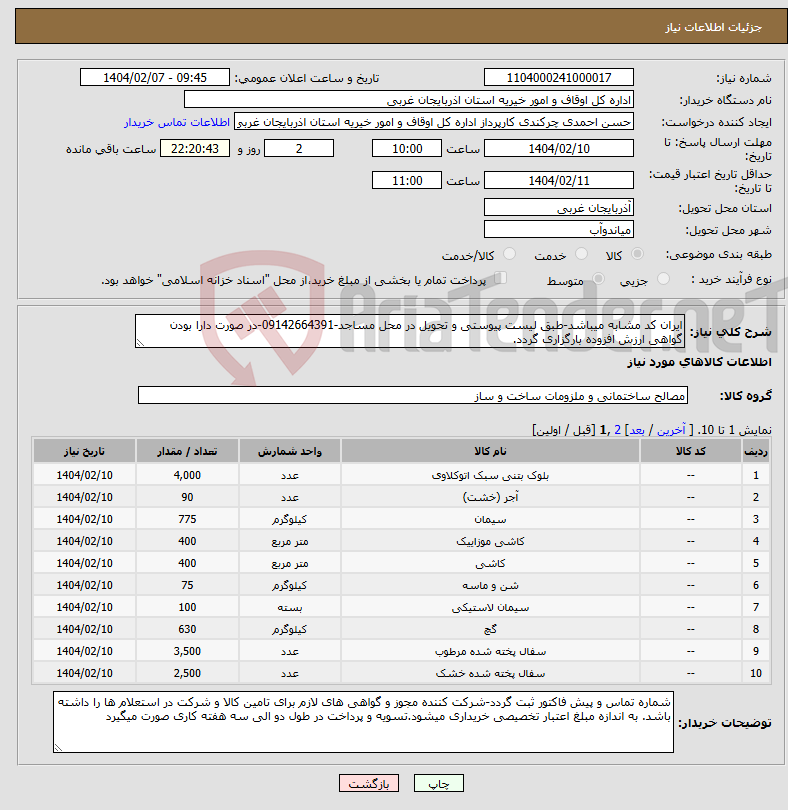Screen dimensions: 788x810
Task: Click the توضیحات خریدار notes textarea
Action: point(363,722)
